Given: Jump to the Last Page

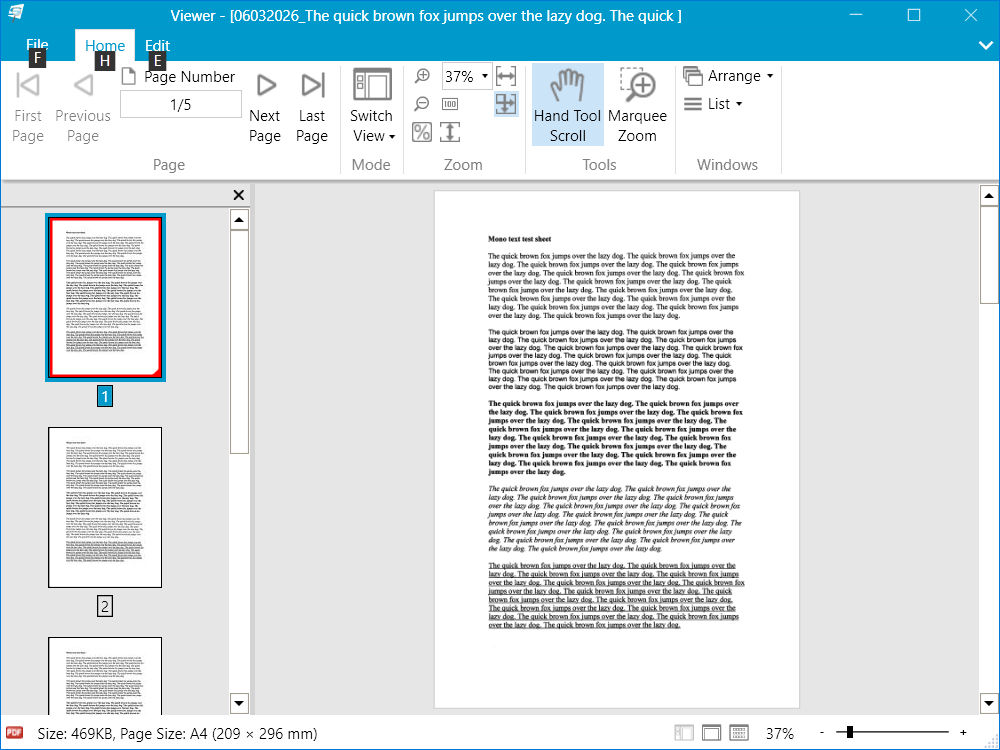Looking at the screenshot, I should pos(312,107).
